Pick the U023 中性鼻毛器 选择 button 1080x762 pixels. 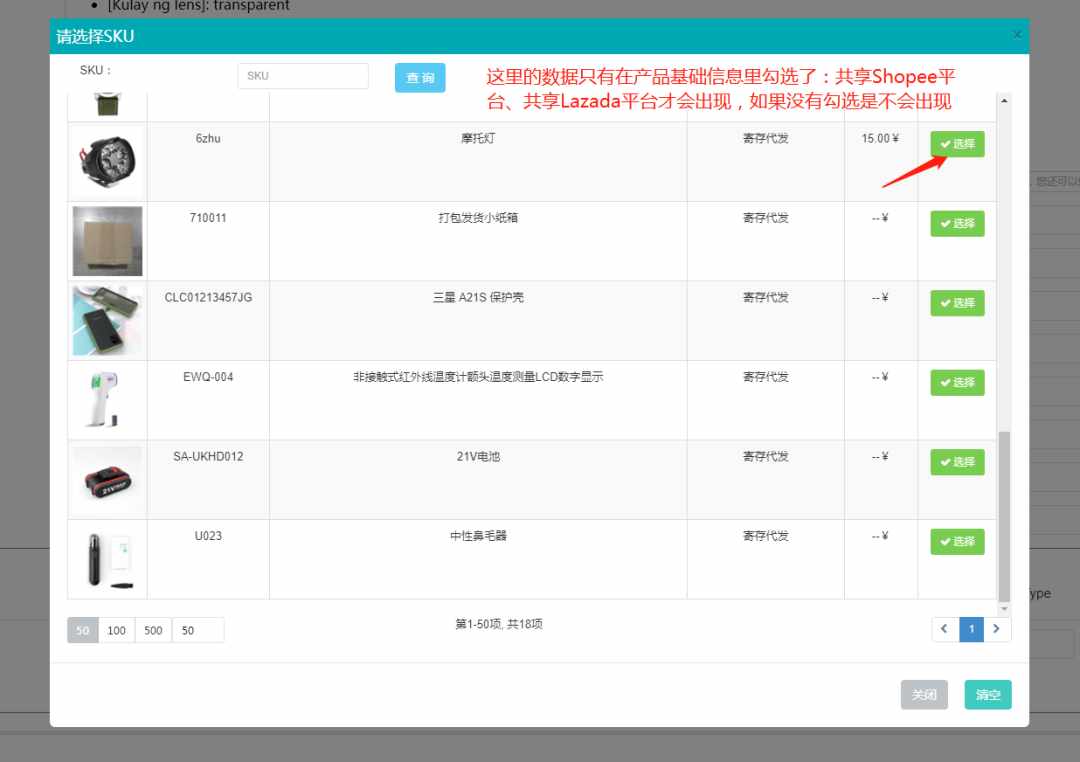tap(957, 542)
